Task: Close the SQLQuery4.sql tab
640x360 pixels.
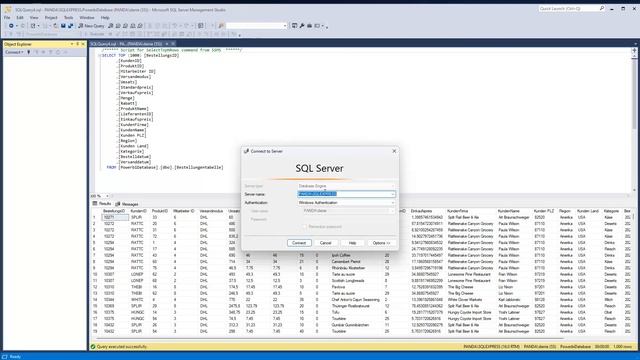Action: (x=173, y=44)
